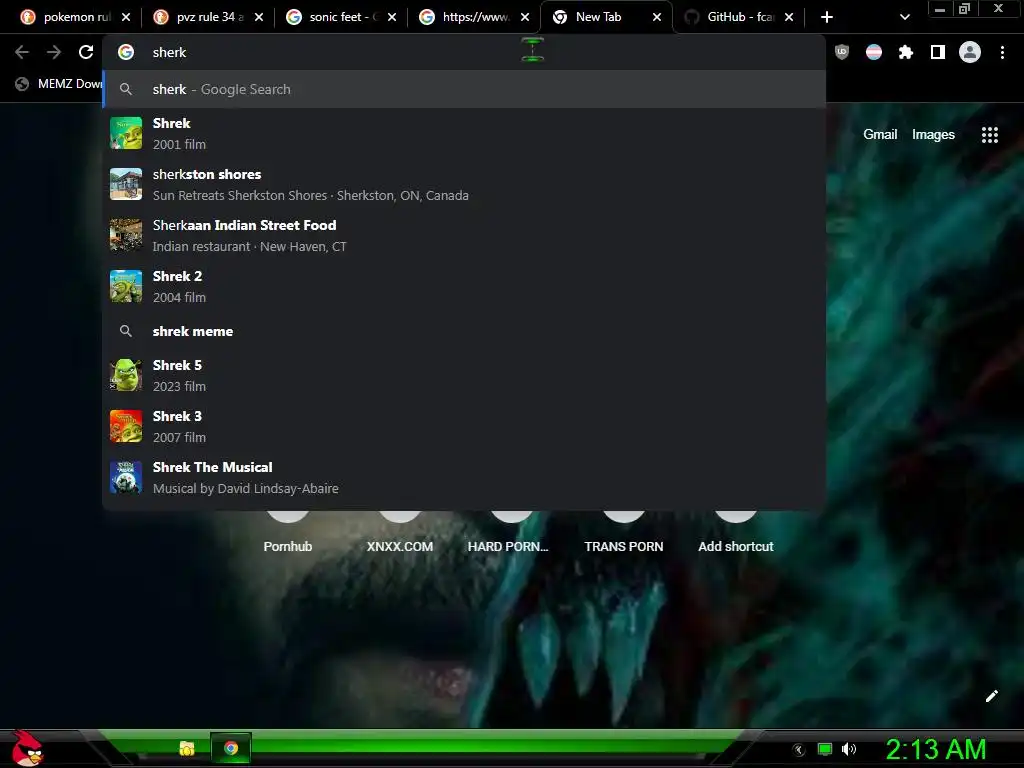Select the Shrek 5 2023 film suggestion
The width and height of the screenshot is (1024, 768).
pos(464,376)
